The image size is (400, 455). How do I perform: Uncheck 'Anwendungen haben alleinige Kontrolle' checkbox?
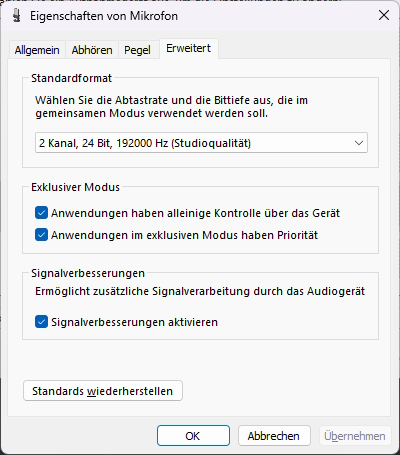(x=41, y=213)
